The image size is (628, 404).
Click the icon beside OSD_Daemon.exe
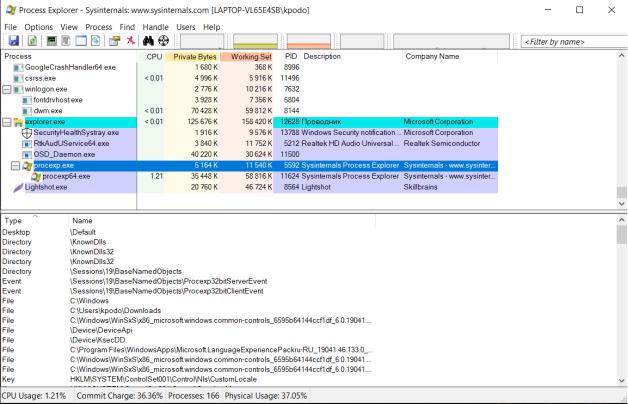tap(27, 155)
